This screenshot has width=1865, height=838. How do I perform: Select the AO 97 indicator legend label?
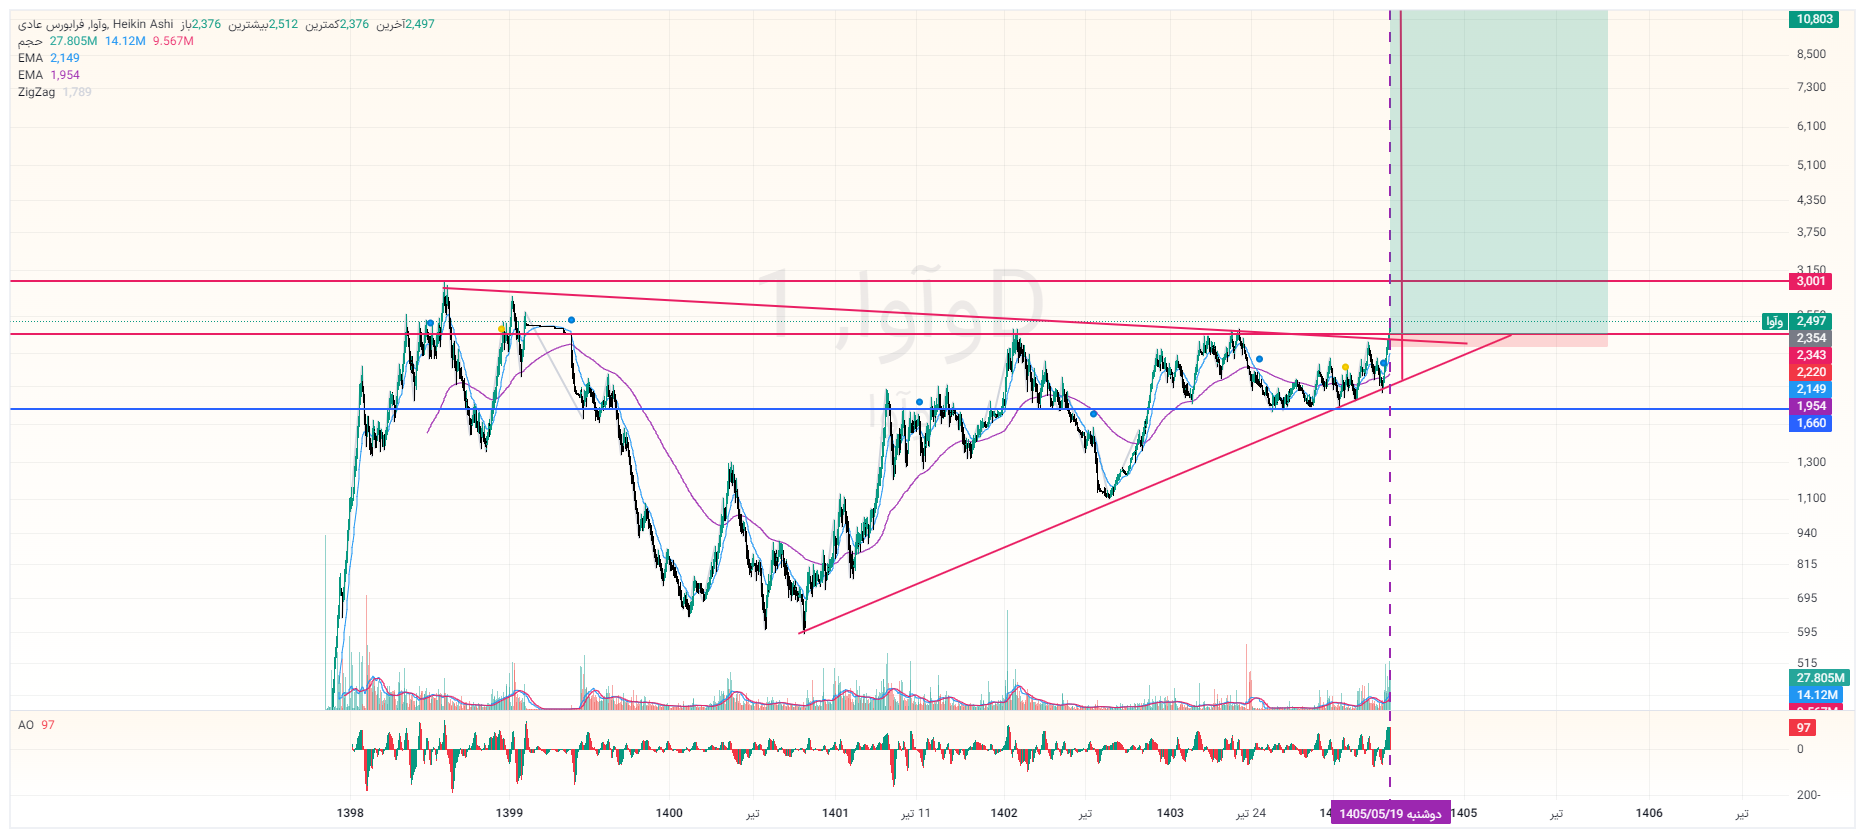[x=36, y=725]
